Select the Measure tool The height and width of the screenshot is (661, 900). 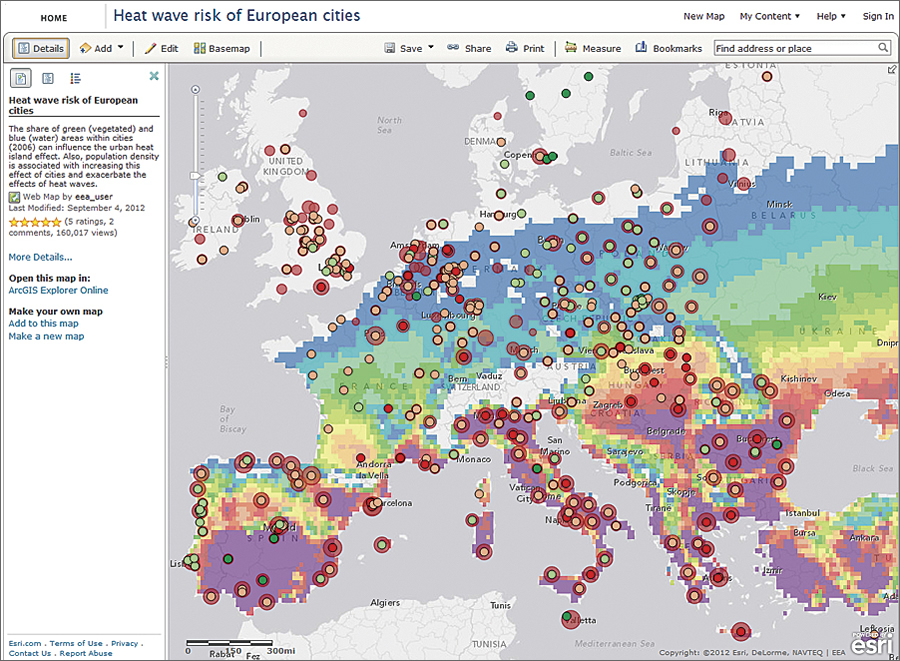593,49
